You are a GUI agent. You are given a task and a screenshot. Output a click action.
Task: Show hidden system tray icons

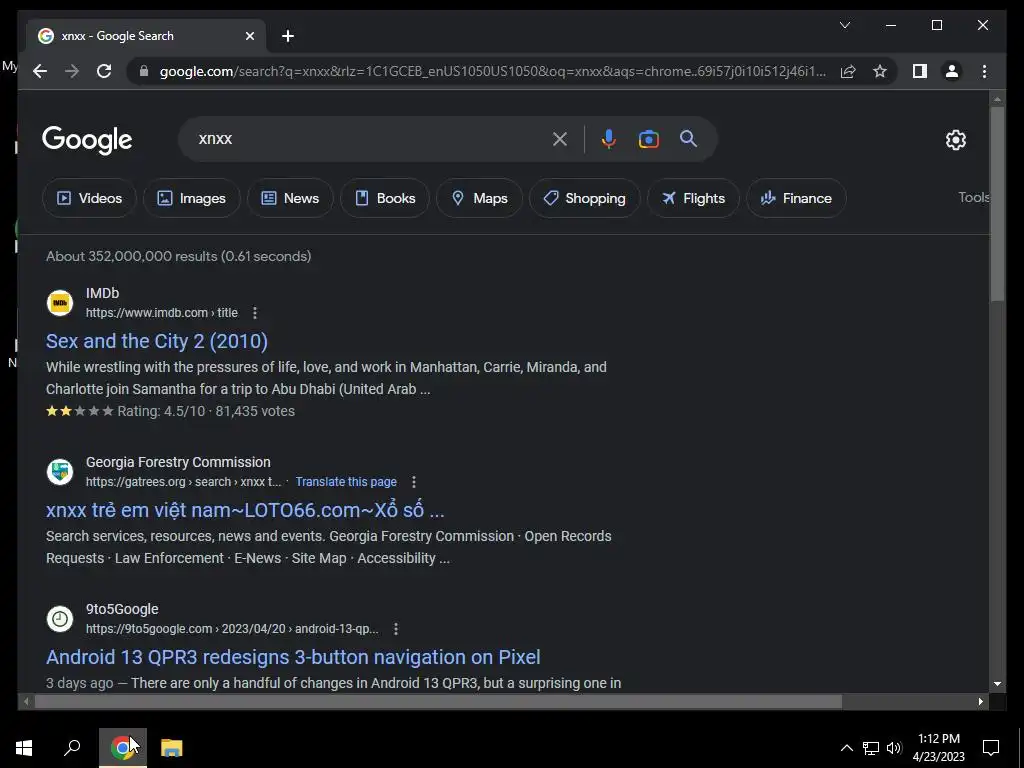(x=846, y=748)
